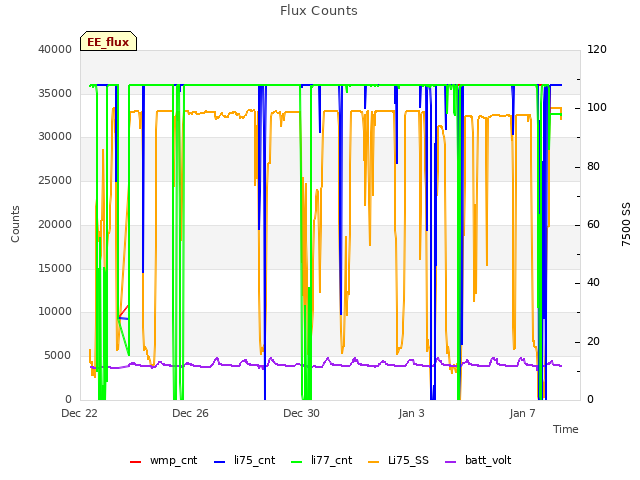Click the 20 right axis value
This screenshot has height=480, width=640.
(x=593, y=341)
